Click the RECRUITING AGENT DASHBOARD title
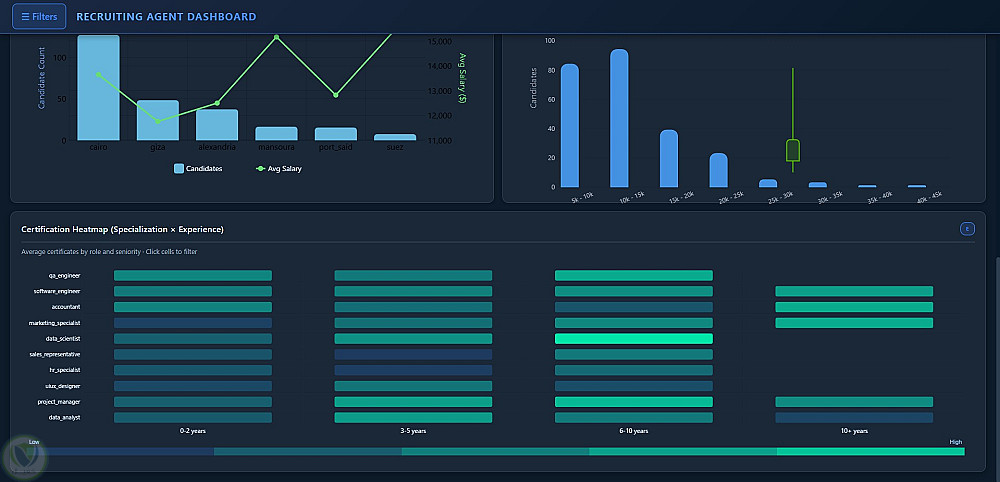Image resolution: width=1000 pixels, height=482 pixels. click(x=166, y=17)
